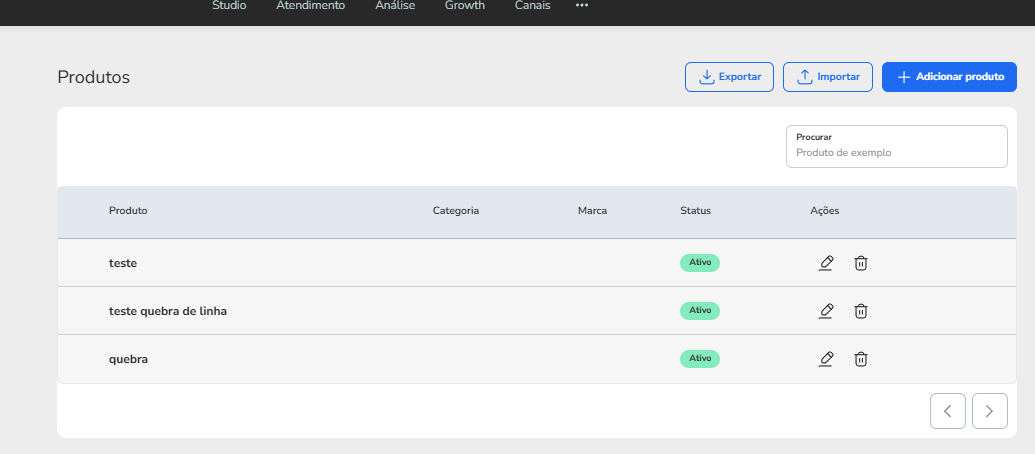This screenshot has height=454, width=1035.
Task: Edit the 'teste quebra de linha' product
Action: pos(826,311)
